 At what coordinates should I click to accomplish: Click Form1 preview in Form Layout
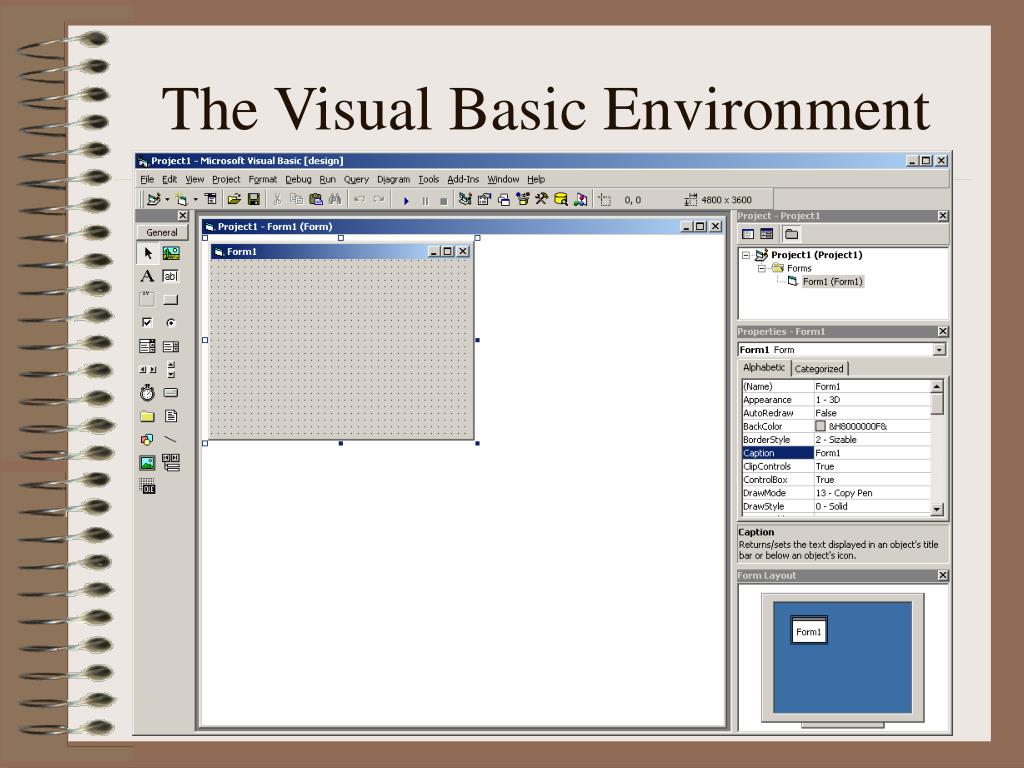pos(808,631)
